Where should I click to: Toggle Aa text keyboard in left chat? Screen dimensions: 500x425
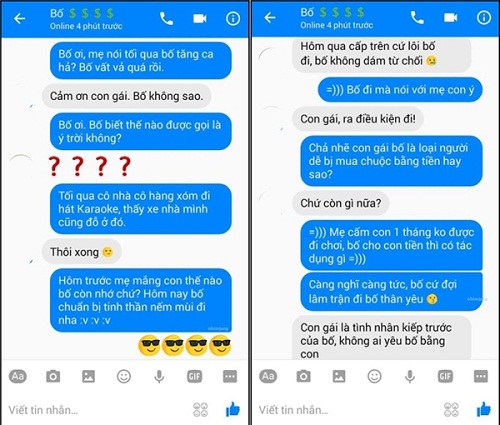[x=18, y=376]
